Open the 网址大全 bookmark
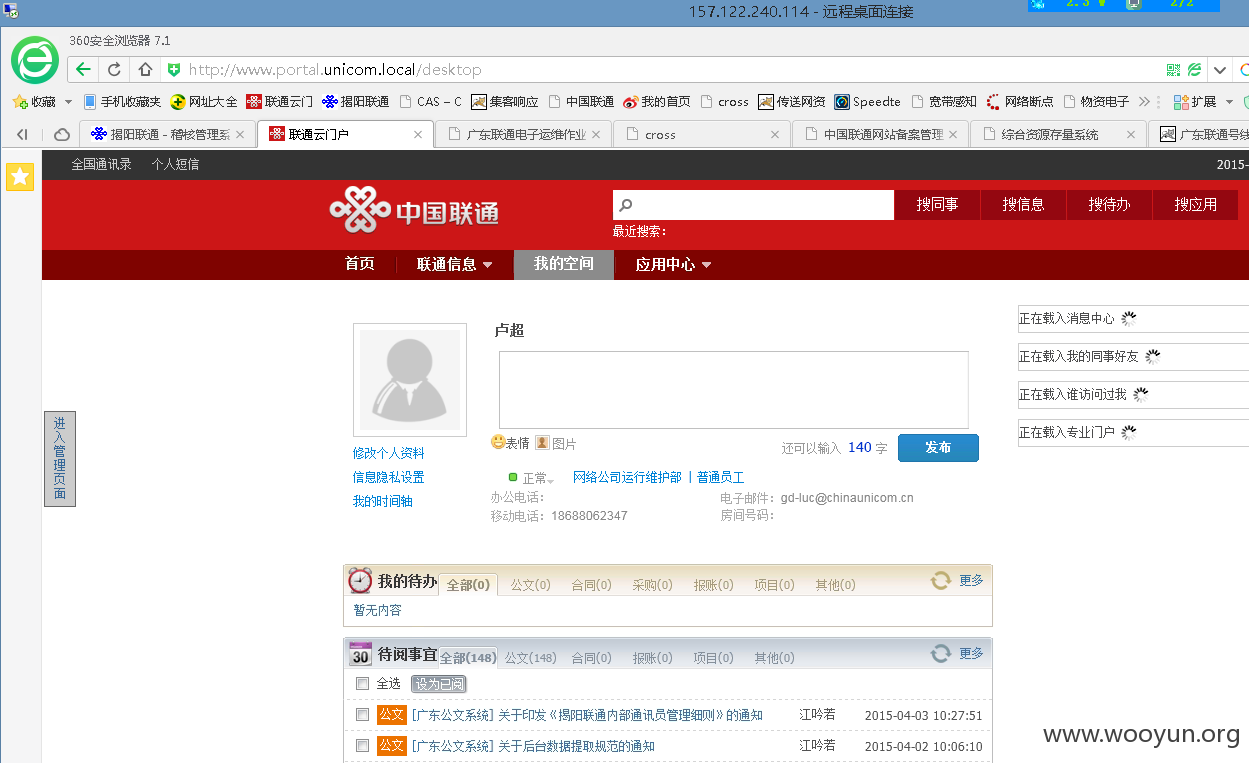This screenshot has width=1249, height=763. click(x=204, y=102)
